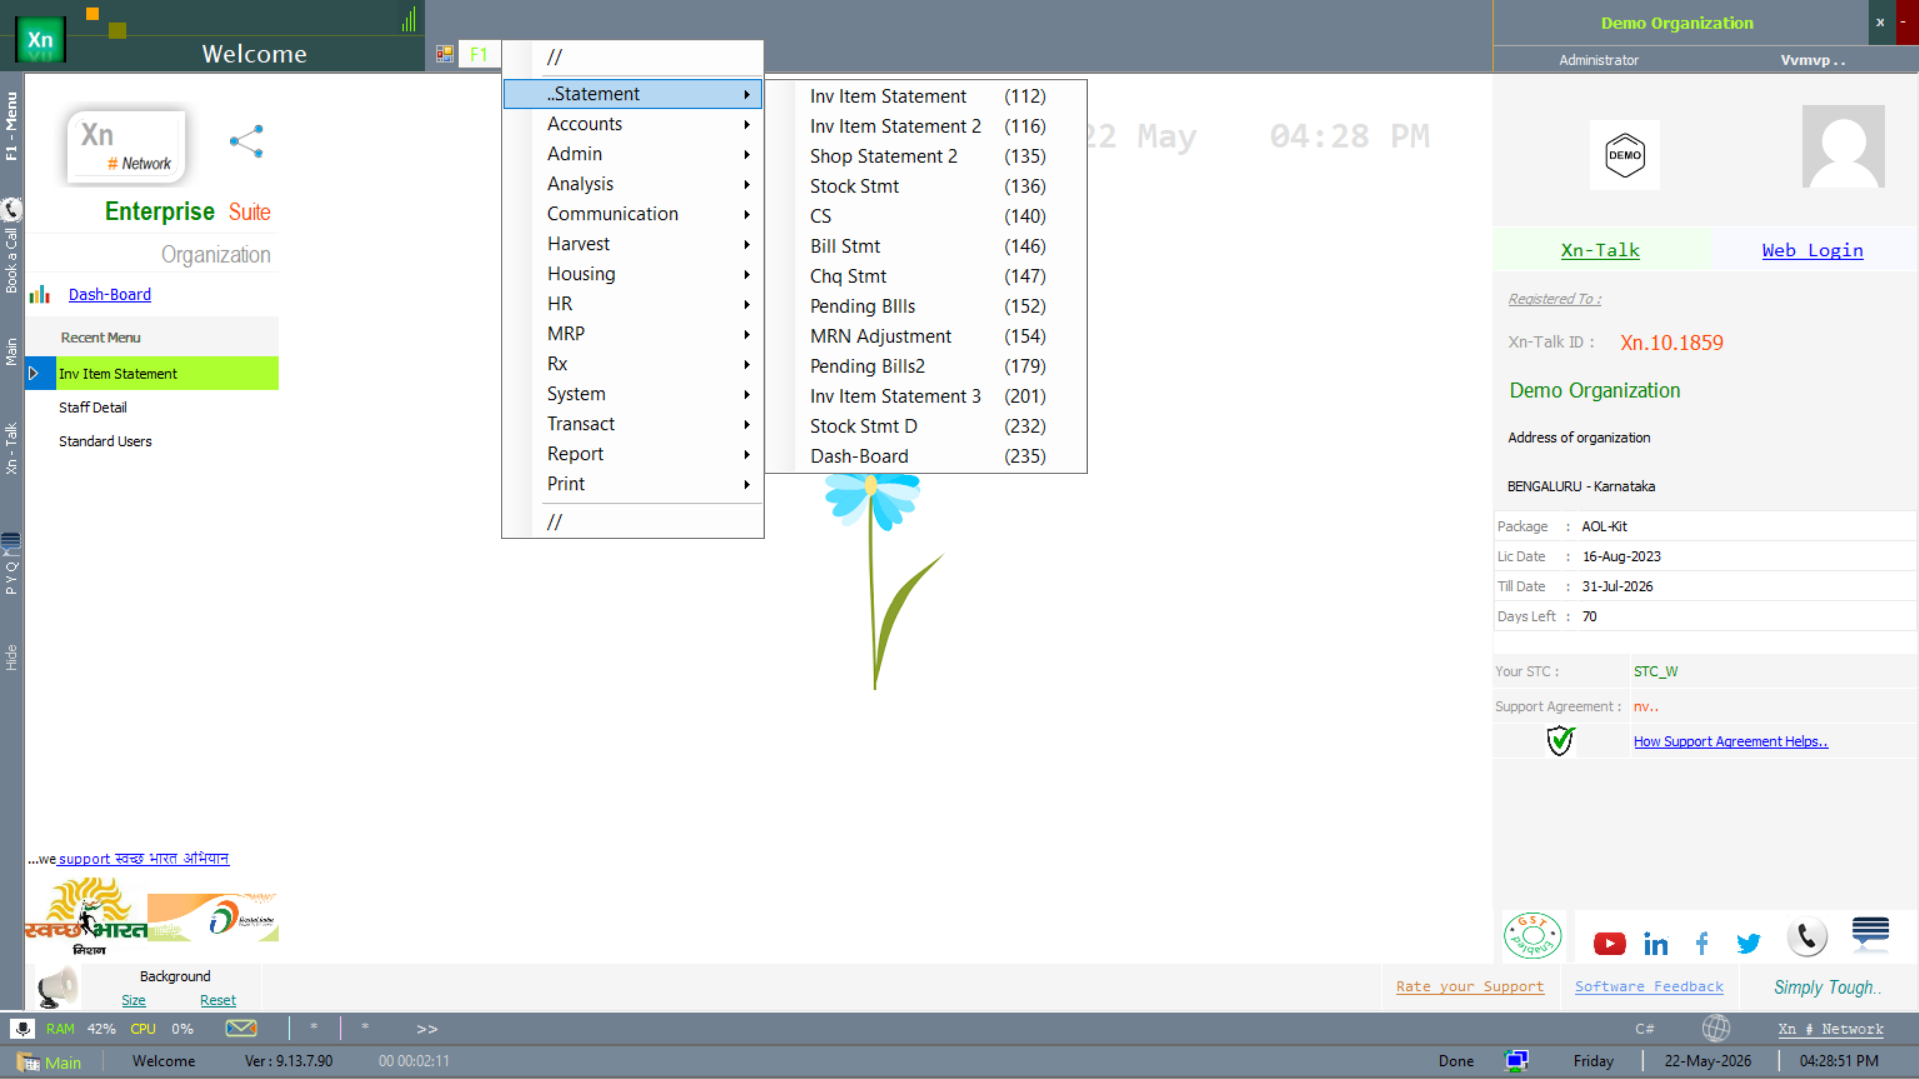1919x1079 pixels.
Task: Select the ..Statement menu entry
Action: pos(632,94)
